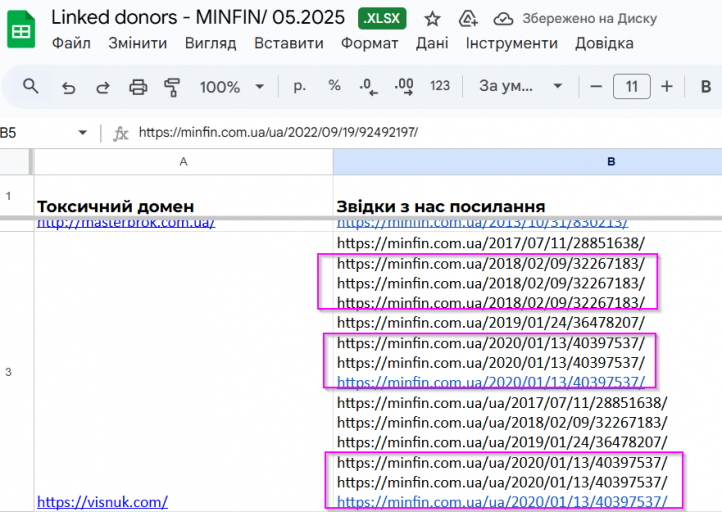Format as percent
722x512 pixels.
coord(334,86)
